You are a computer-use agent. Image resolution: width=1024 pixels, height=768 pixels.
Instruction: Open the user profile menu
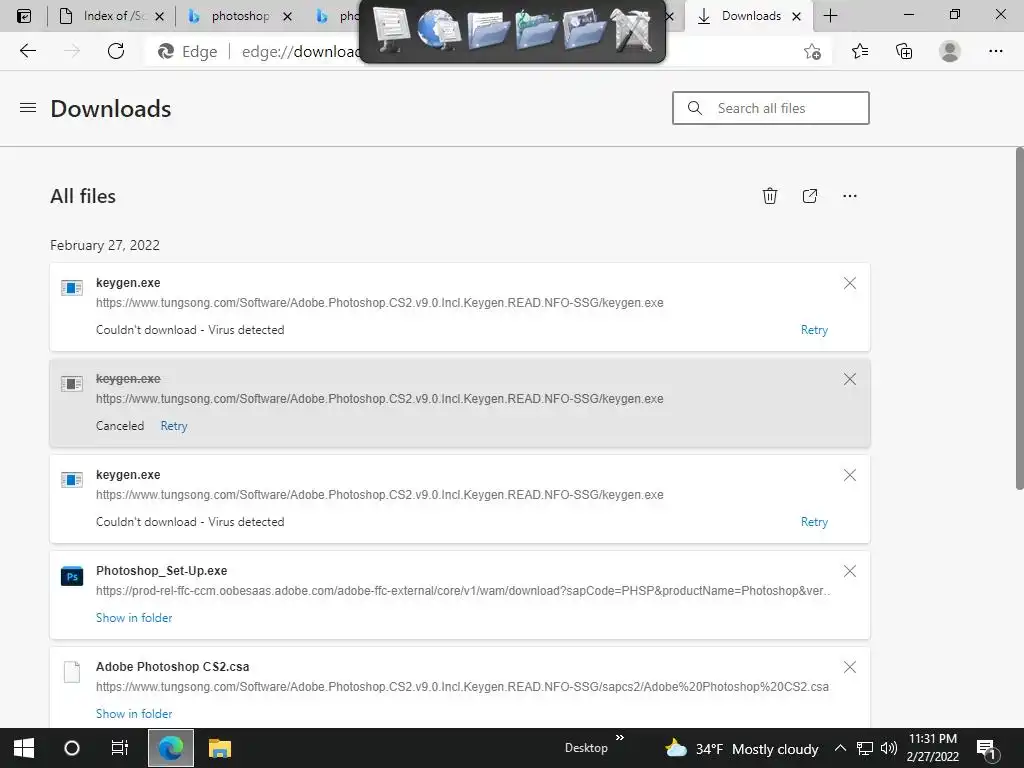tap(950, 51)
